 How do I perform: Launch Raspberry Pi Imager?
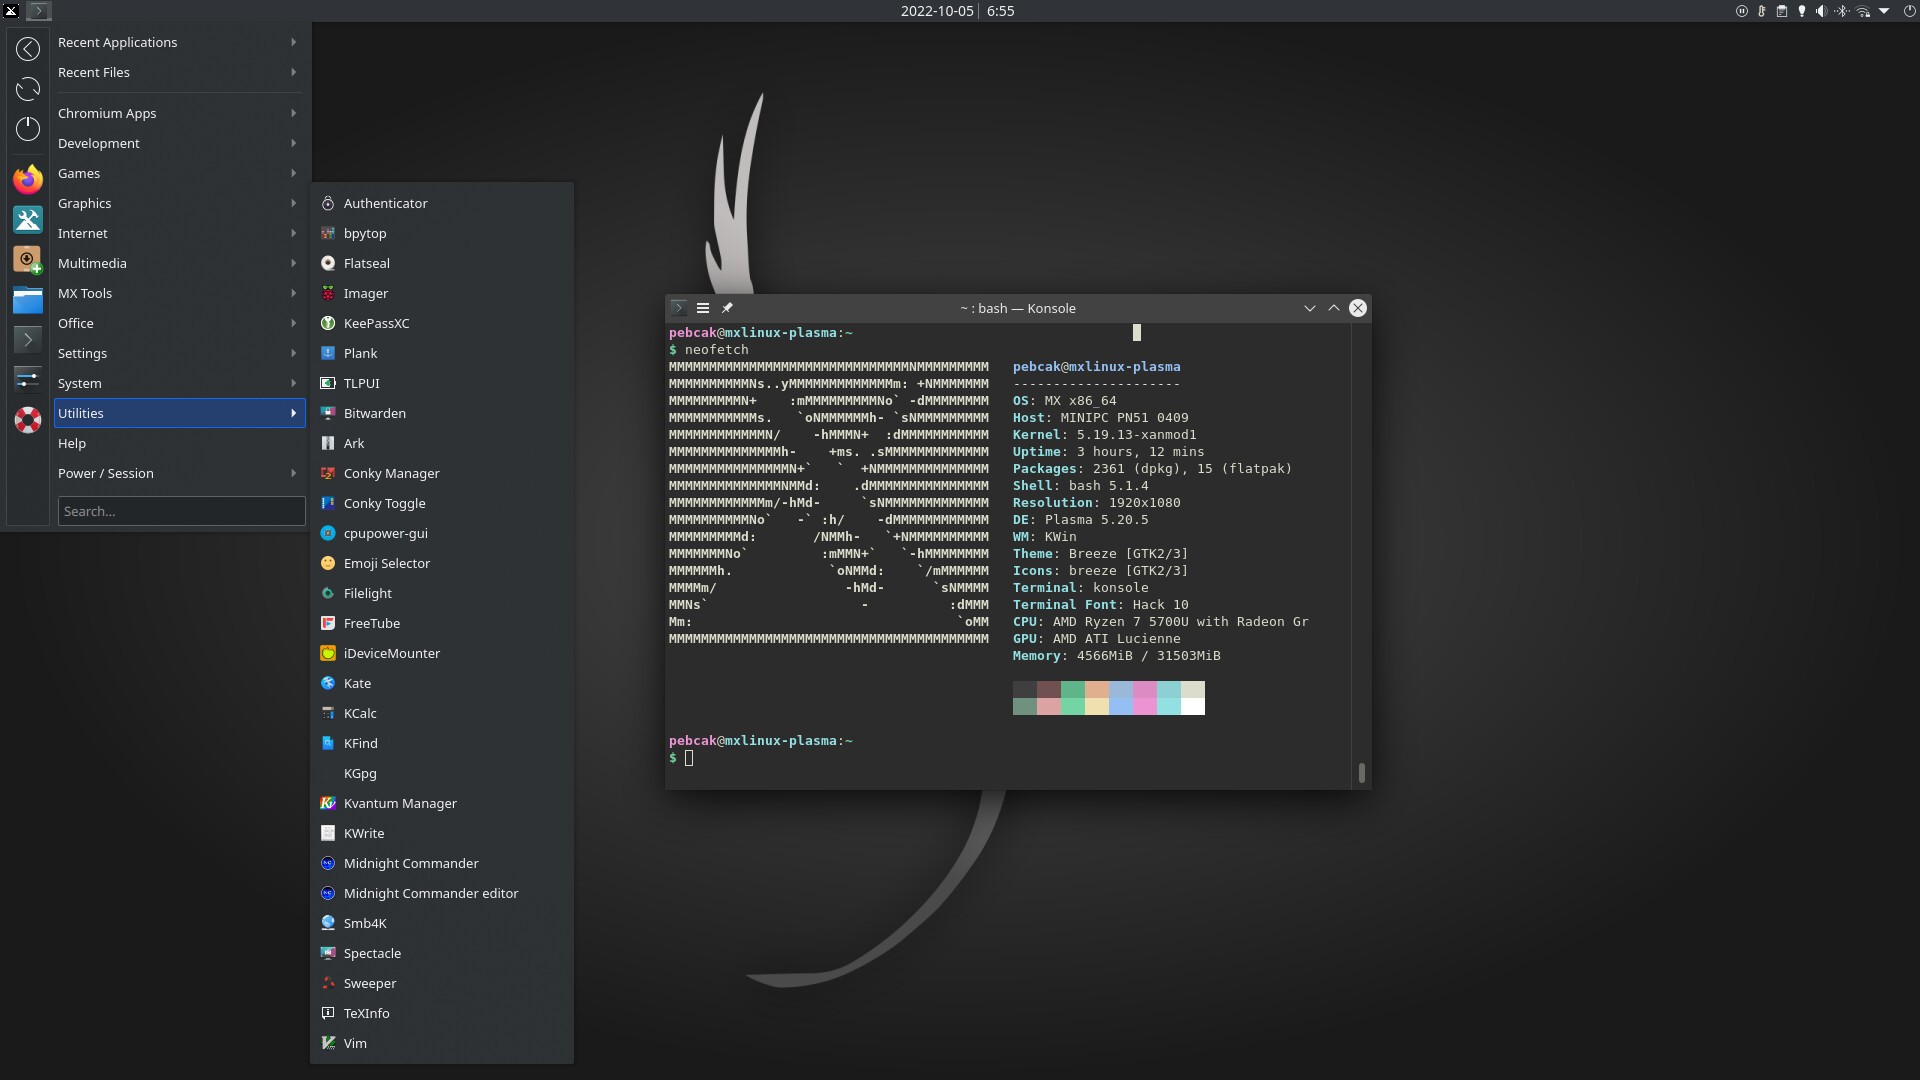[x=442, y=293]
